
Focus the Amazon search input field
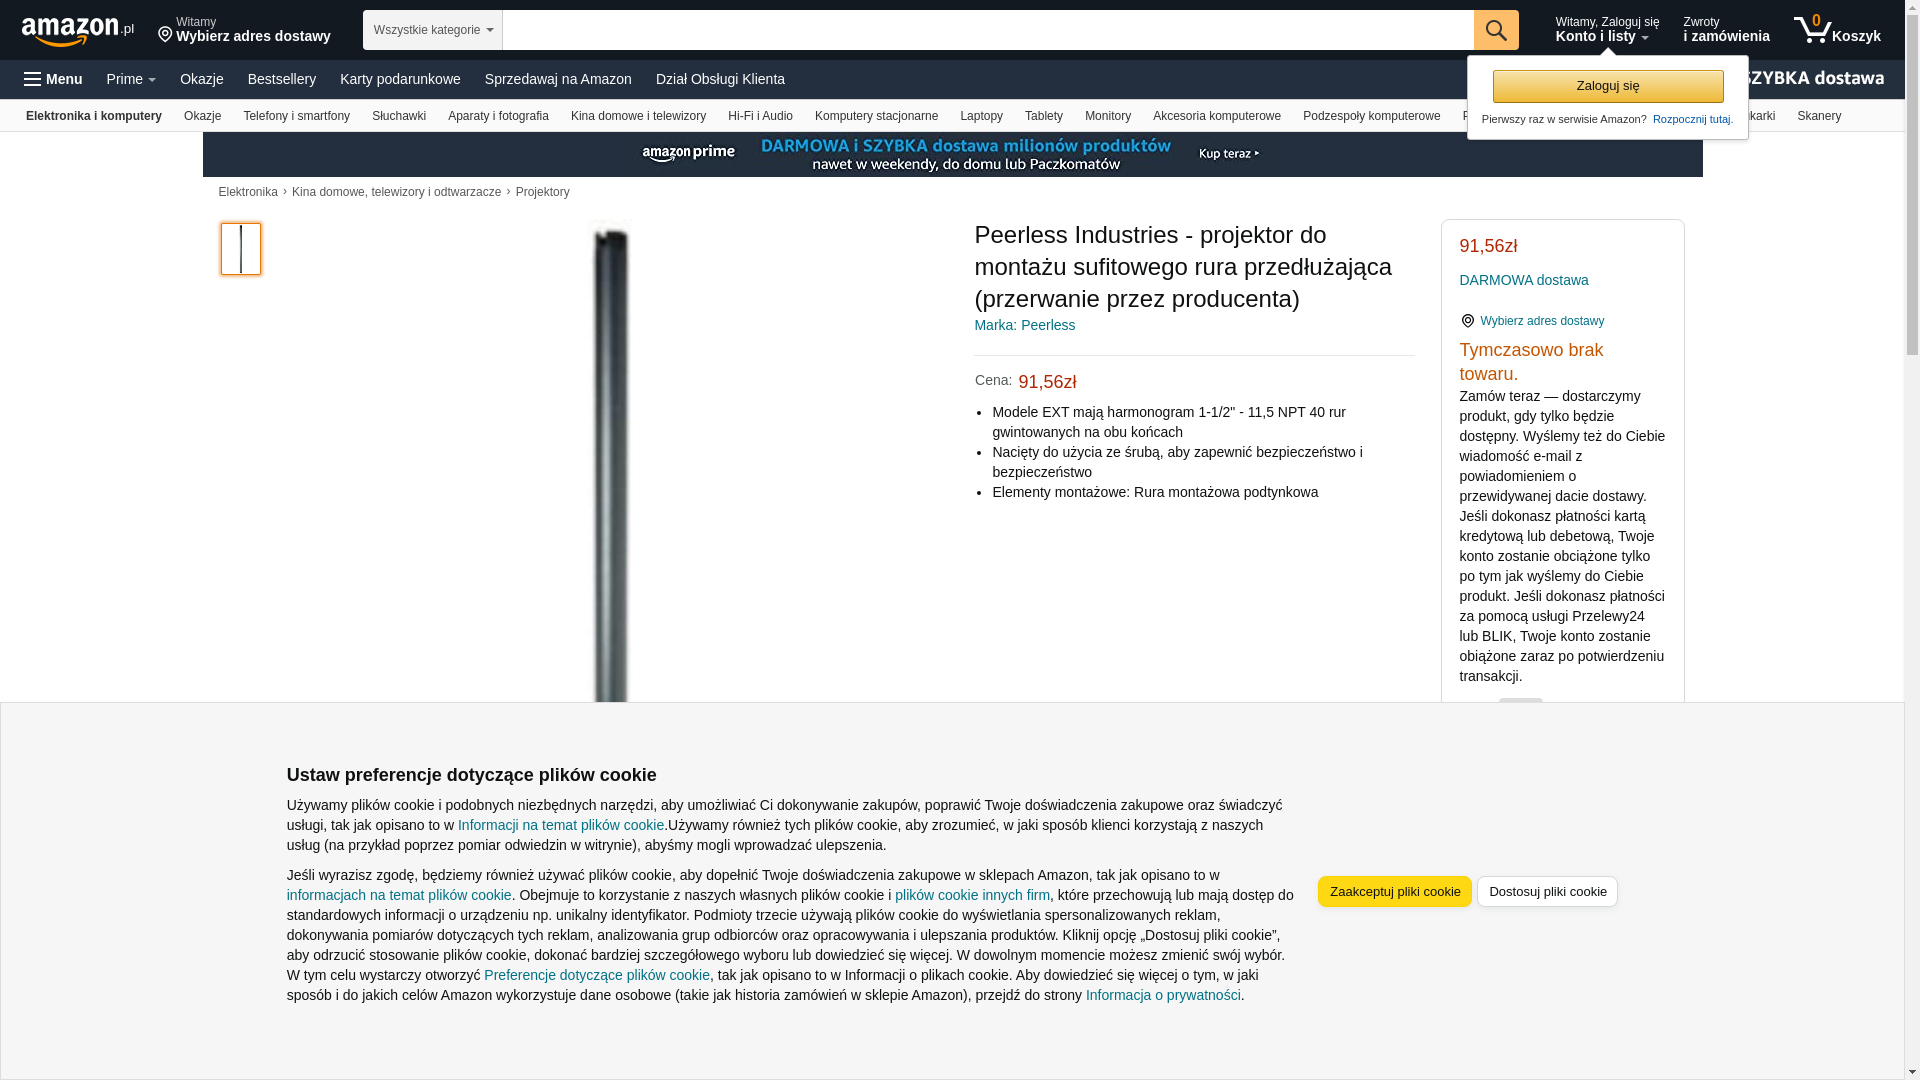(x=988, y=30)
